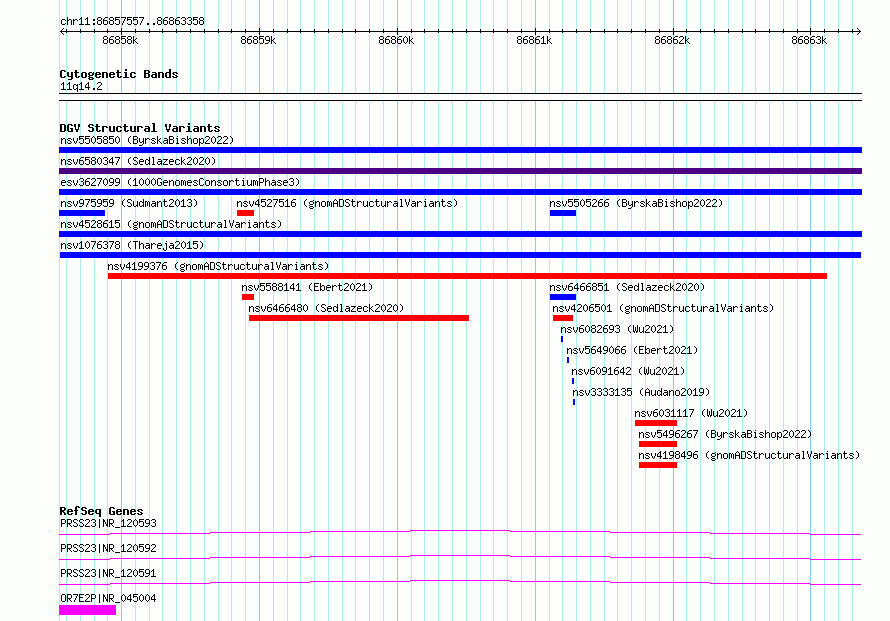This screenshot has width=890, height=621.
Task: Click the 86859k ruler tick label
Action: 258,40
